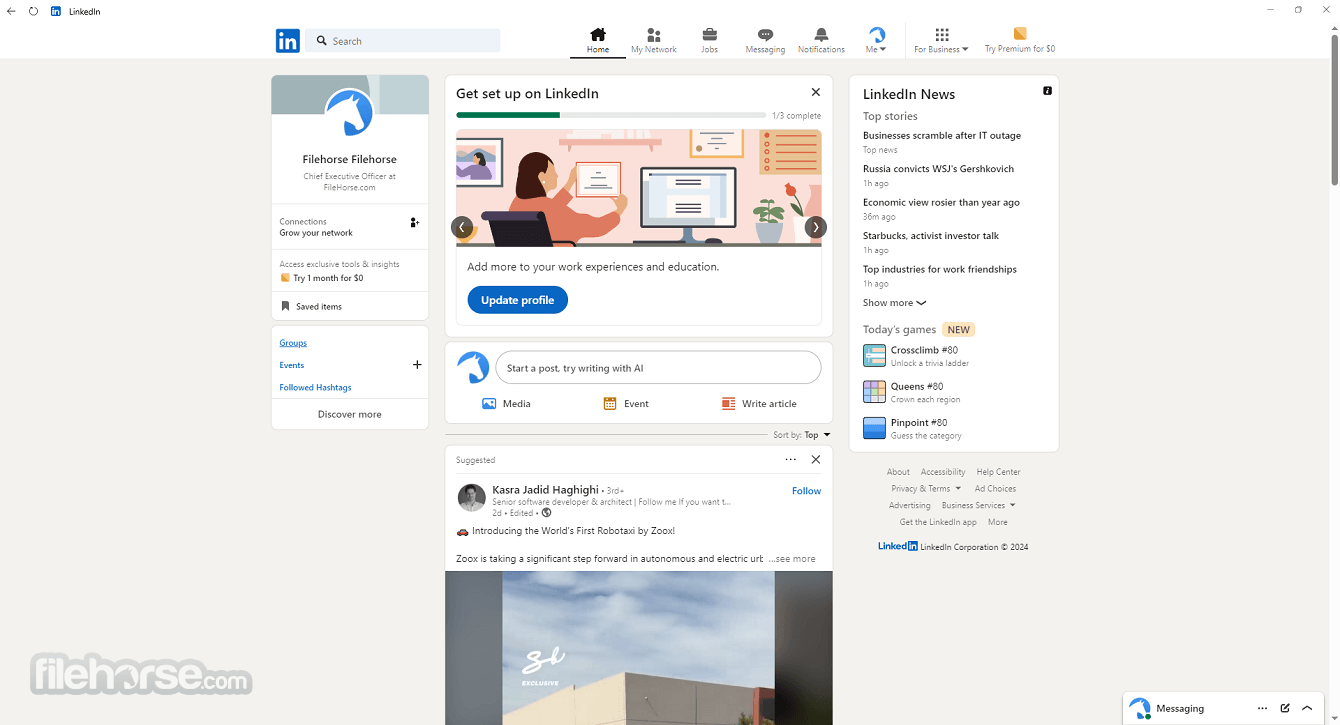Image resolution: width=1340 pixels, height=725 pixels.
Task: Open Ad Choices footer link
Action: (x=995, y=489)
